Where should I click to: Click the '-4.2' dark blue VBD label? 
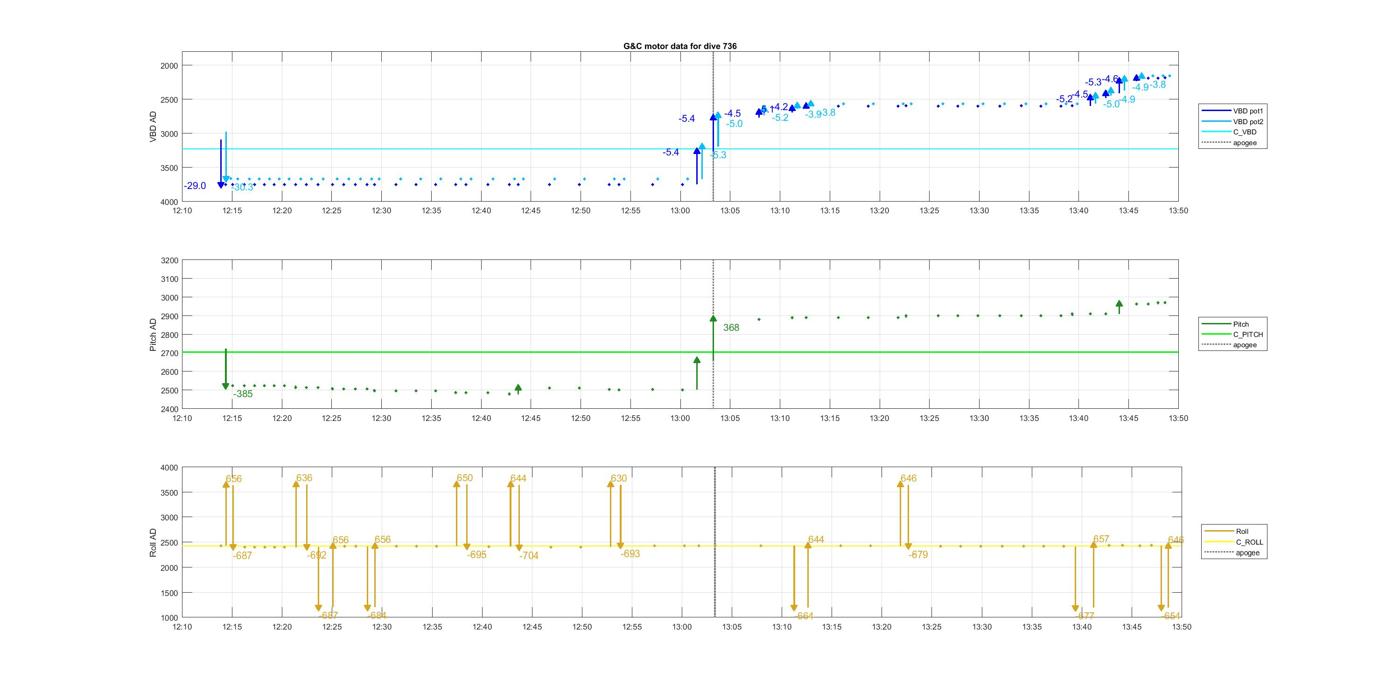pyautogui.click(x=781, y=107)
